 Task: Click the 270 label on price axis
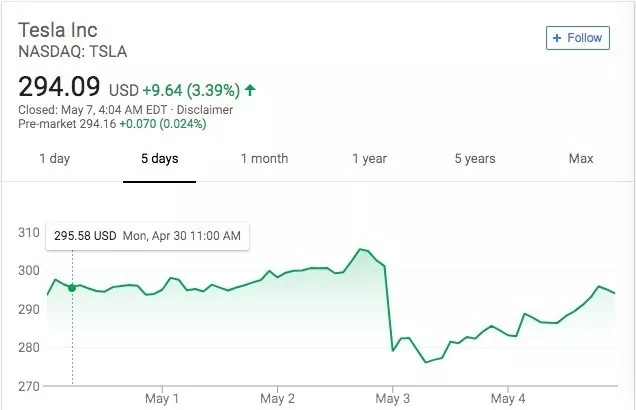[x=28, y=385]
